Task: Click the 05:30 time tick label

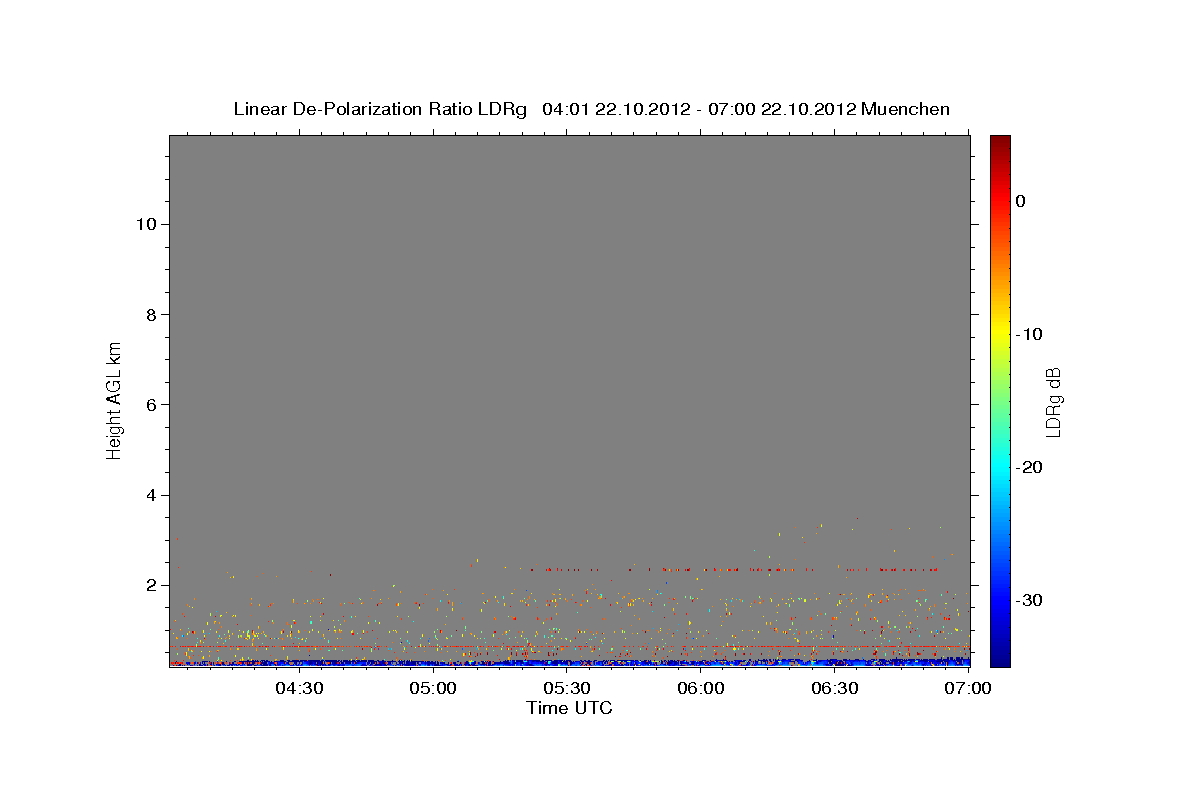Action: pyautogui.click(x=567, y=688)
